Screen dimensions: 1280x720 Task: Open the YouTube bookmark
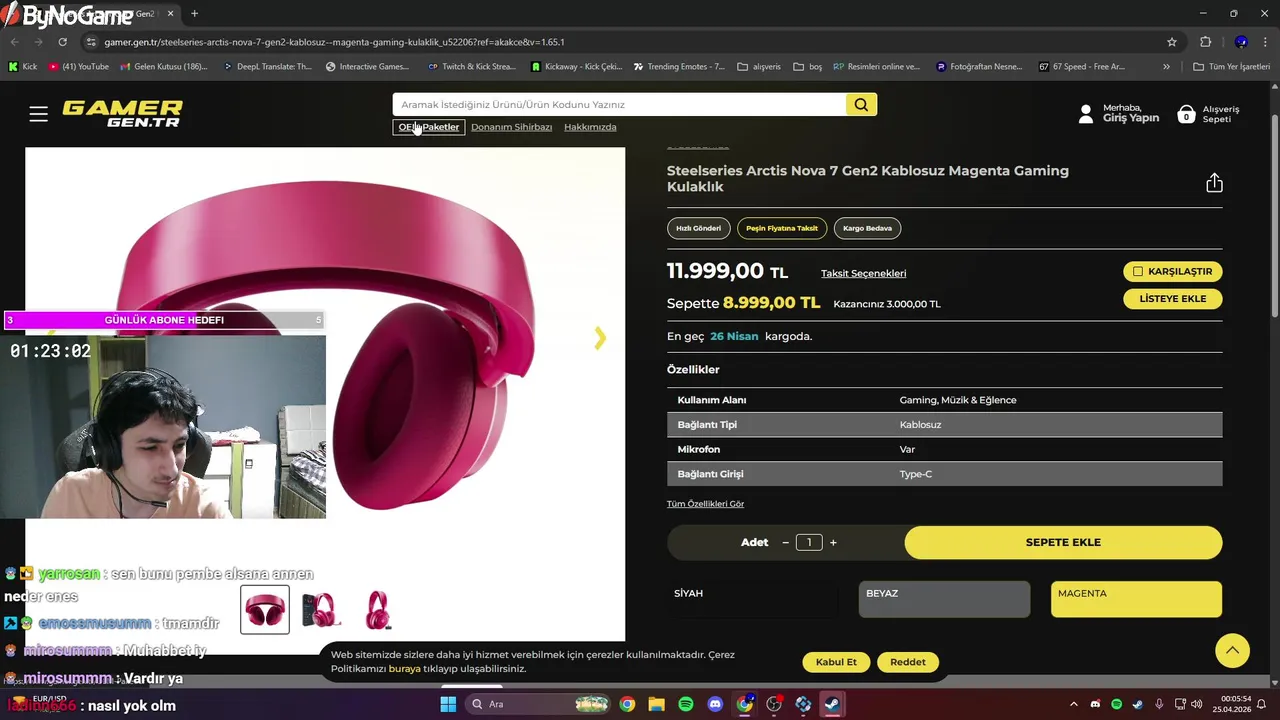[x=78, y=67]
